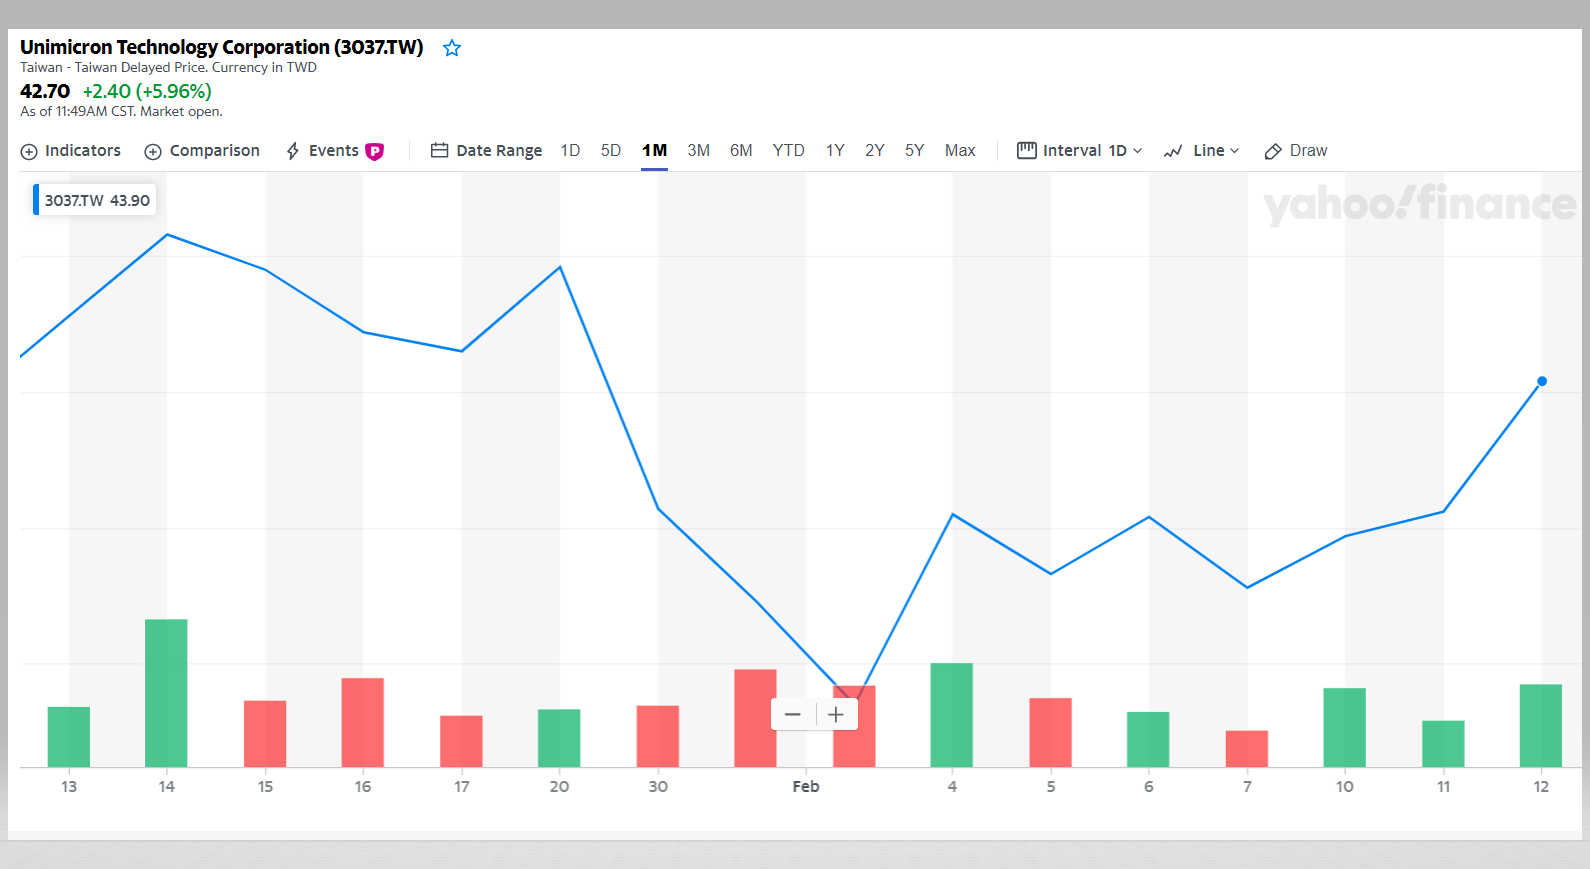Click the Comparison button text
The width and height of the screenshot is (1590, 869).
coord(214,150)
